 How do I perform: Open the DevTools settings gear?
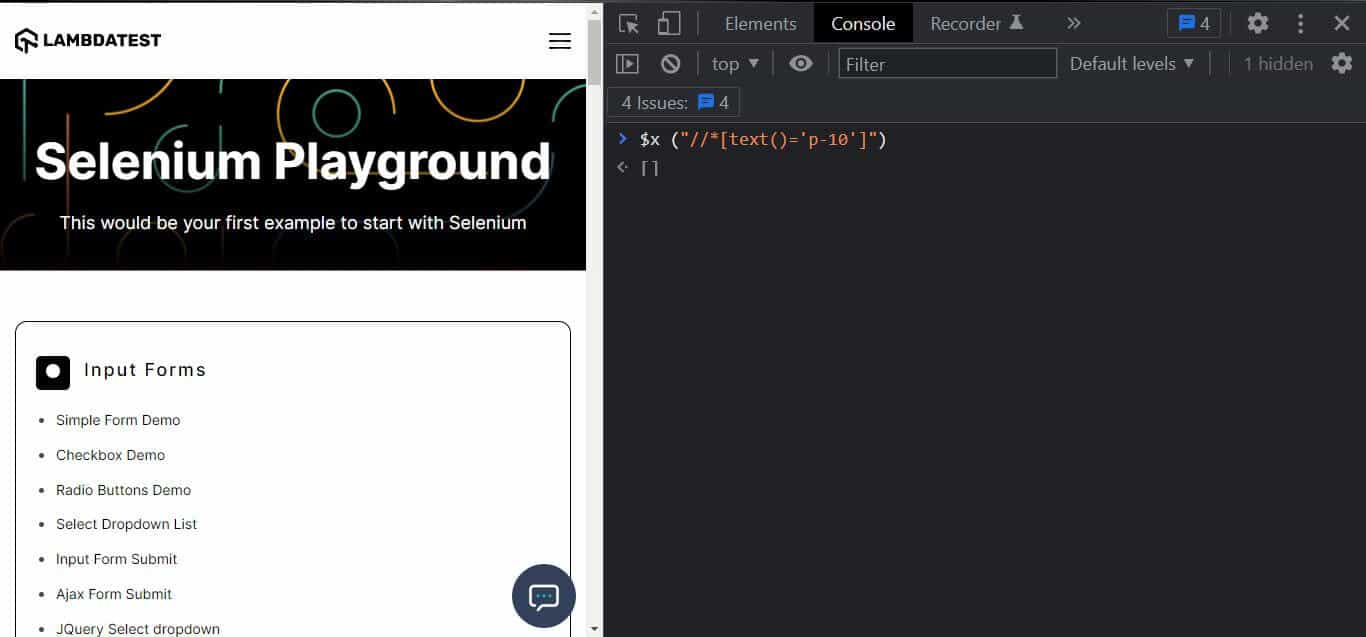point(1257,22)
